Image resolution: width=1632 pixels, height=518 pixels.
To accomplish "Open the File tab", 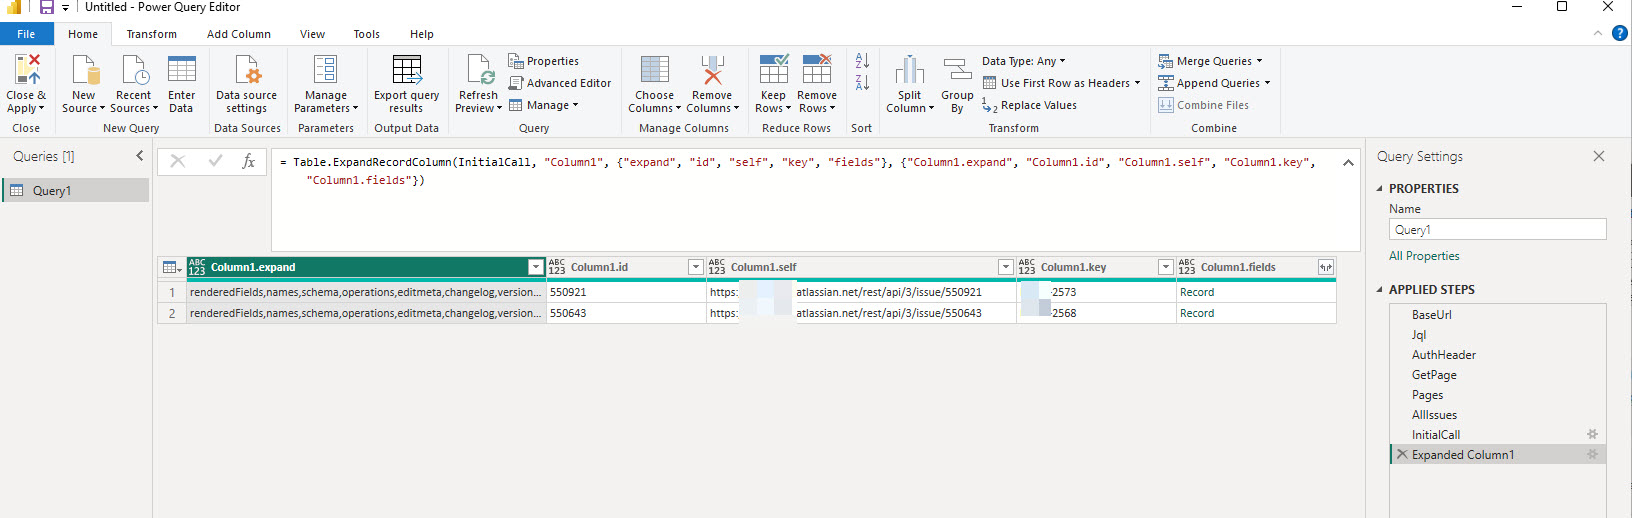I will (x=27, y=34).
